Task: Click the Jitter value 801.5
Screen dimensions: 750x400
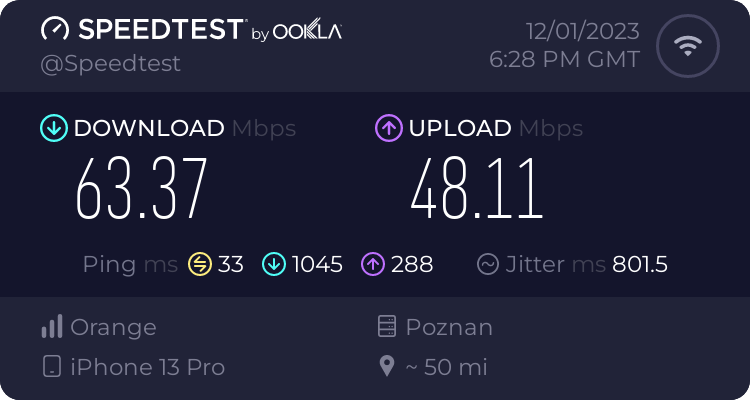Action: (640, 264)
